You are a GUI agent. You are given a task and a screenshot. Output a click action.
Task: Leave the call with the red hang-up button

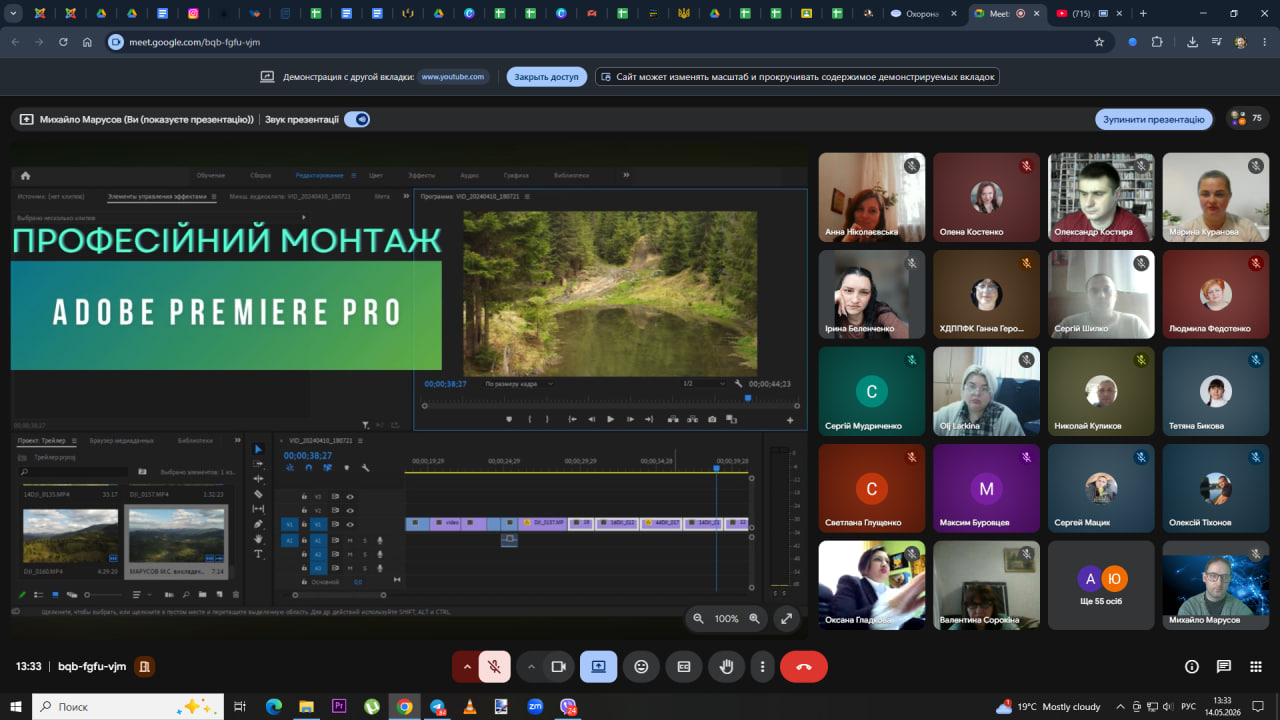click(x=804, y=666)
